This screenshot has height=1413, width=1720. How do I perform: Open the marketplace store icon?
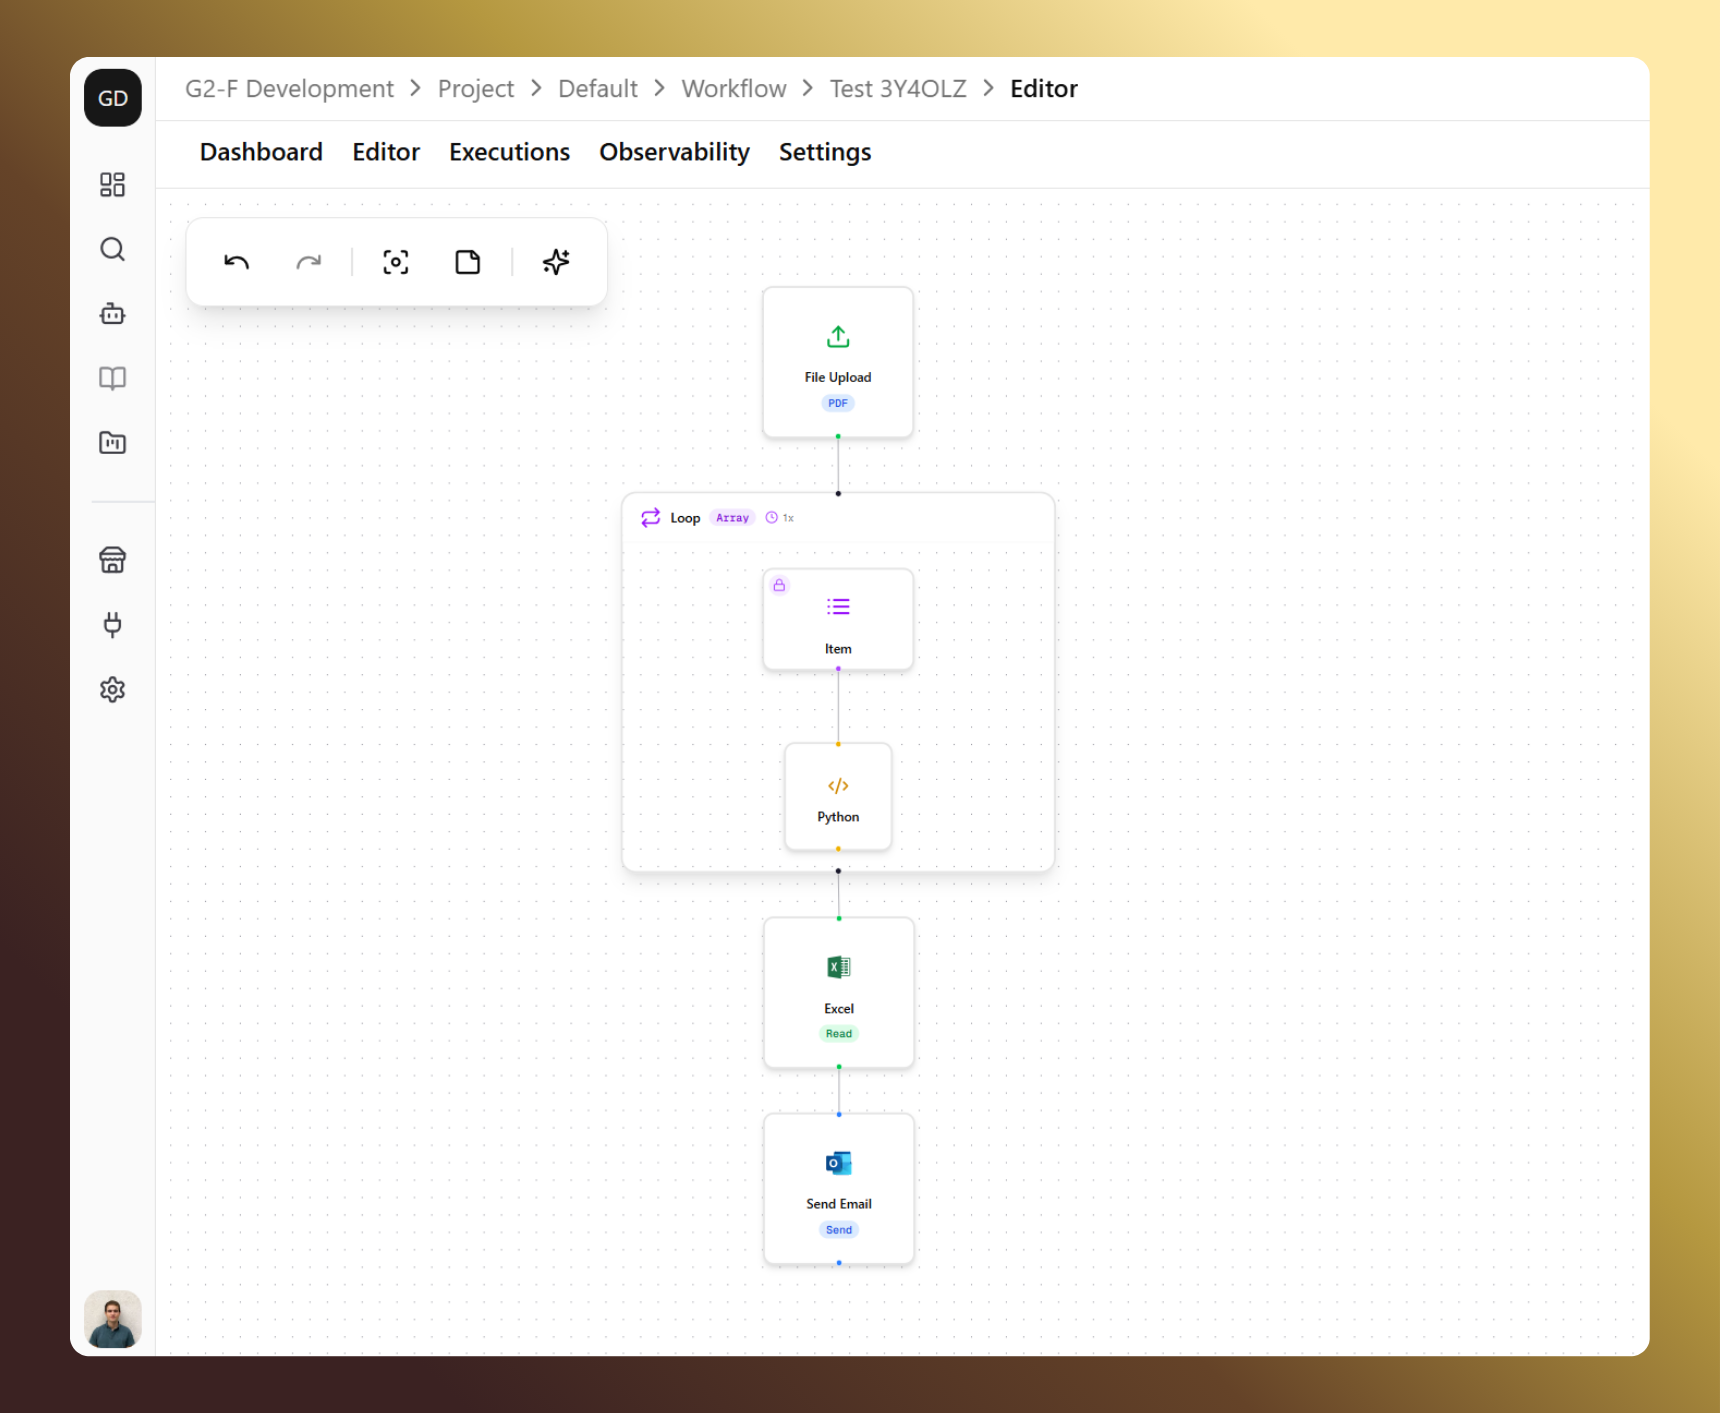(x=113, y=560)
